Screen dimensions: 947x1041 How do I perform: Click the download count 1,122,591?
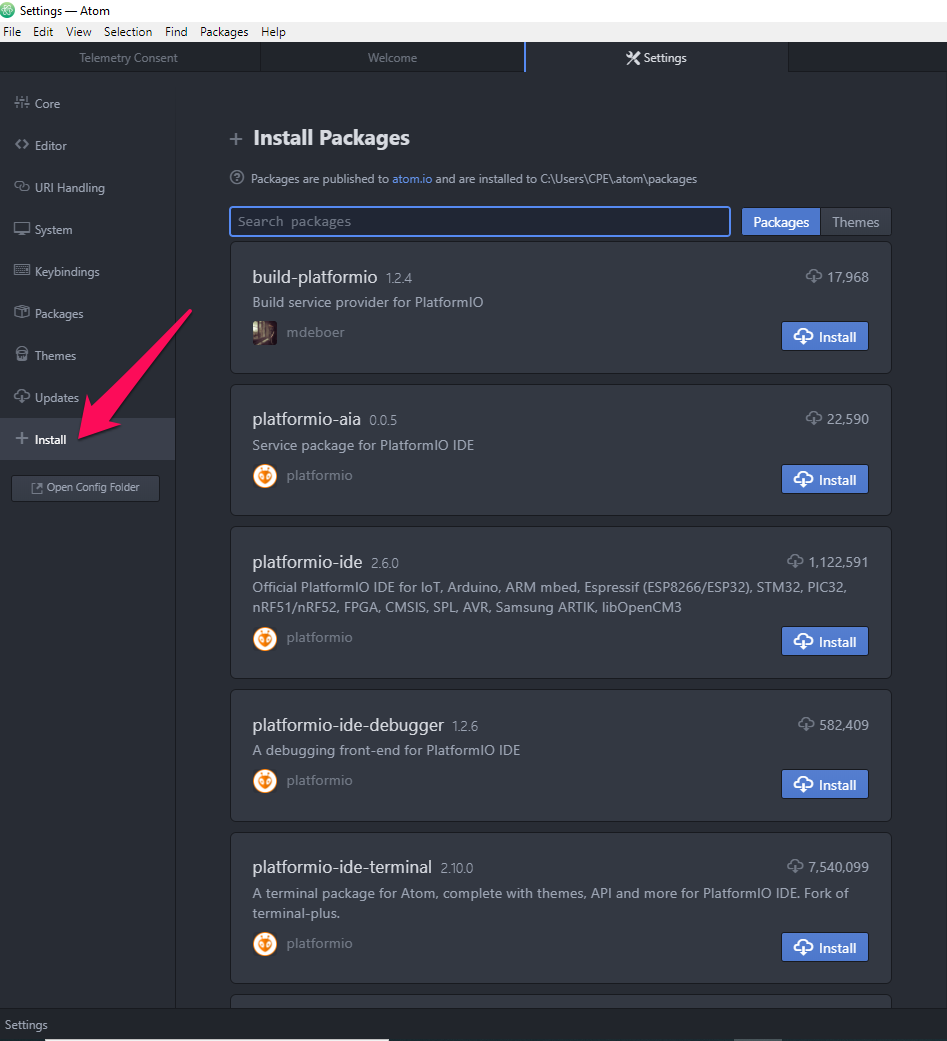[x=838, y=562]
